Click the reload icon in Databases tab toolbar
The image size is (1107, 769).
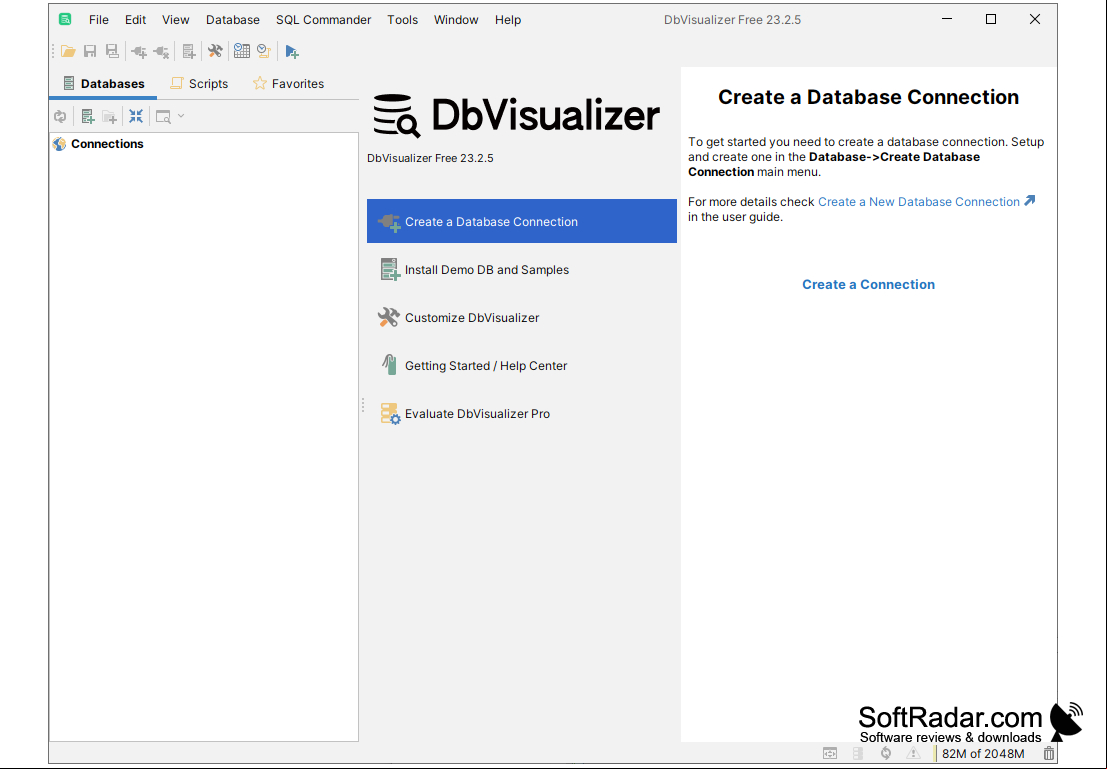click(60, 117)
